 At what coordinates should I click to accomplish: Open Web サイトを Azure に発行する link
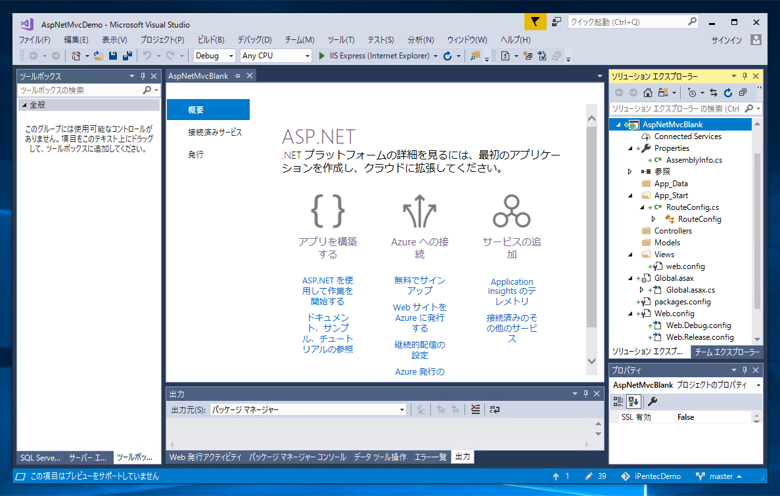(x=419, y=318)
